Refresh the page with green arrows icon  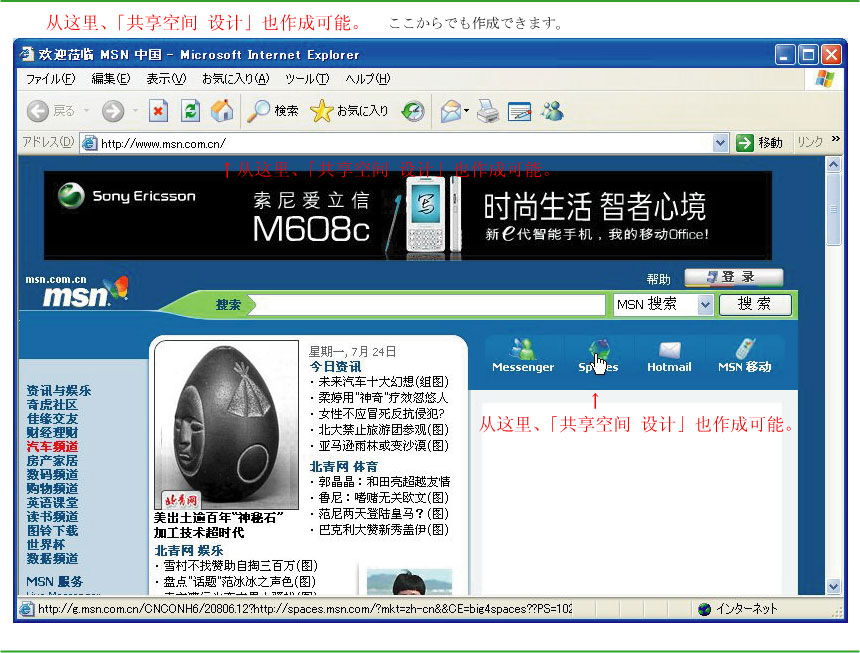click(x=190, y=111)
